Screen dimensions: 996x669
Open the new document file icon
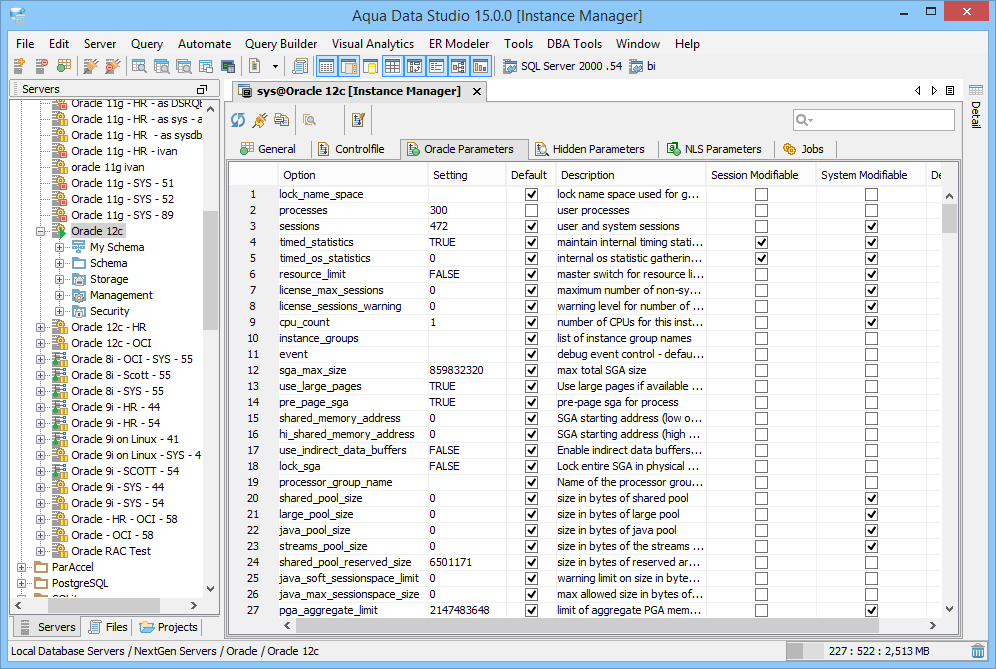click(x=255, y=66)
